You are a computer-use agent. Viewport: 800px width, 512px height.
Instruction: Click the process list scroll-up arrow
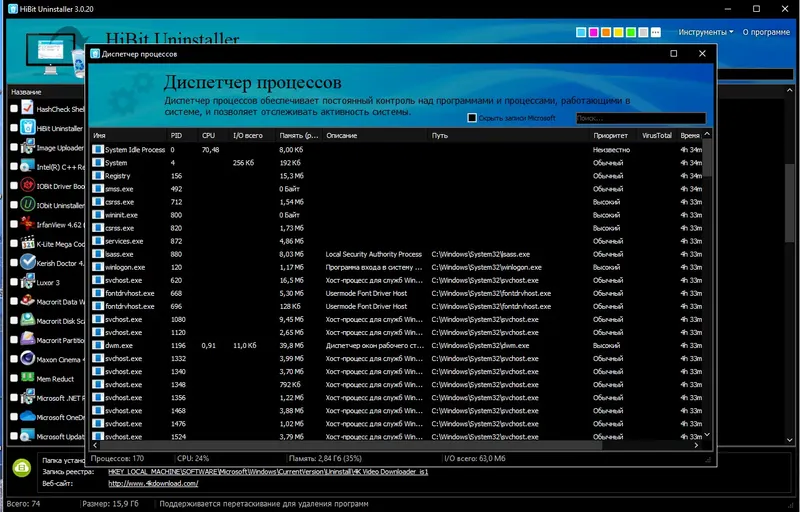coord(707,134)
